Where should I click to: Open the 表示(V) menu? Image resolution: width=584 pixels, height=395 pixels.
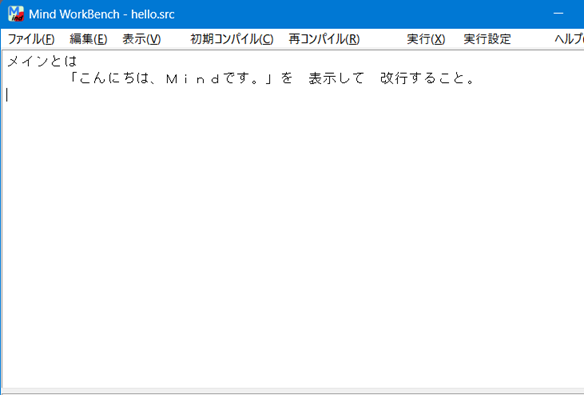142,39
